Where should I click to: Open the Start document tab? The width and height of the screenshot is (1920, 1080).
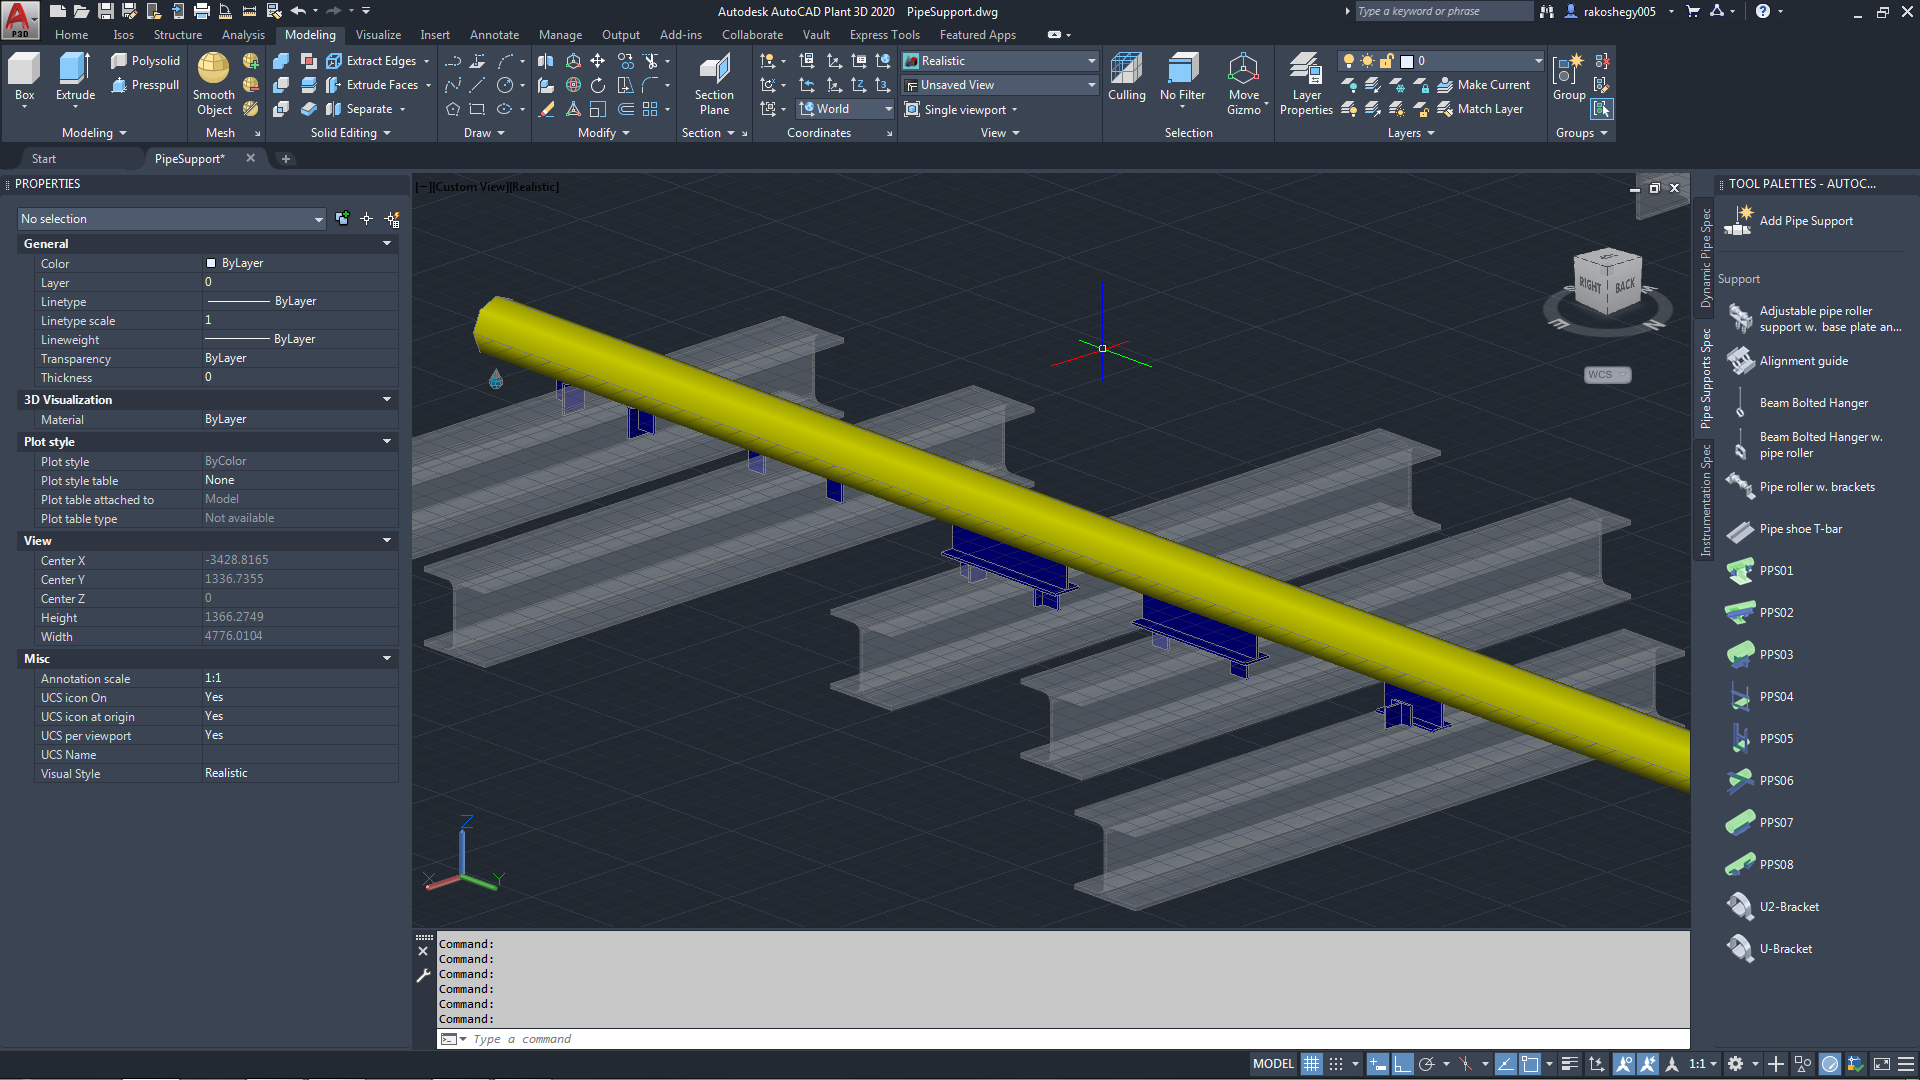(44, 159)
